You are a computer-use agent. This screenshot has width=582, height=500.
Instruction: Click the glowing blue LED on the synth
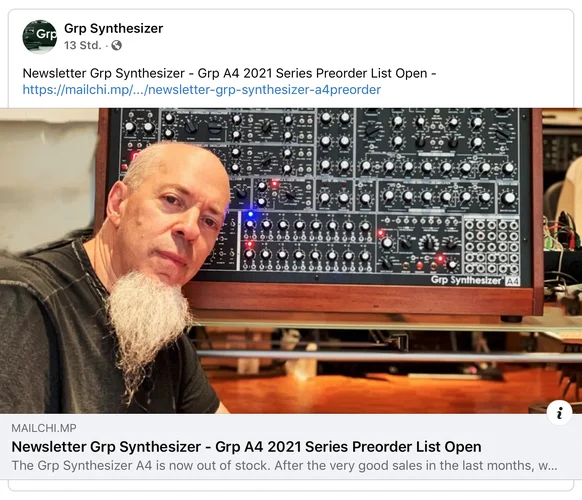tap(251, 214)
